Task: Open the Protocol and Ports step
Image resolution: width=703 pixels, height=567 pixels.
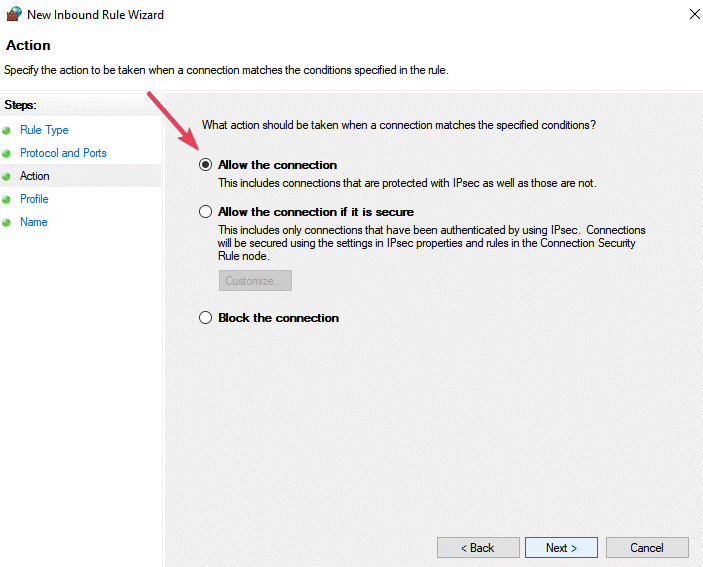Action: [x=63, y=153]
